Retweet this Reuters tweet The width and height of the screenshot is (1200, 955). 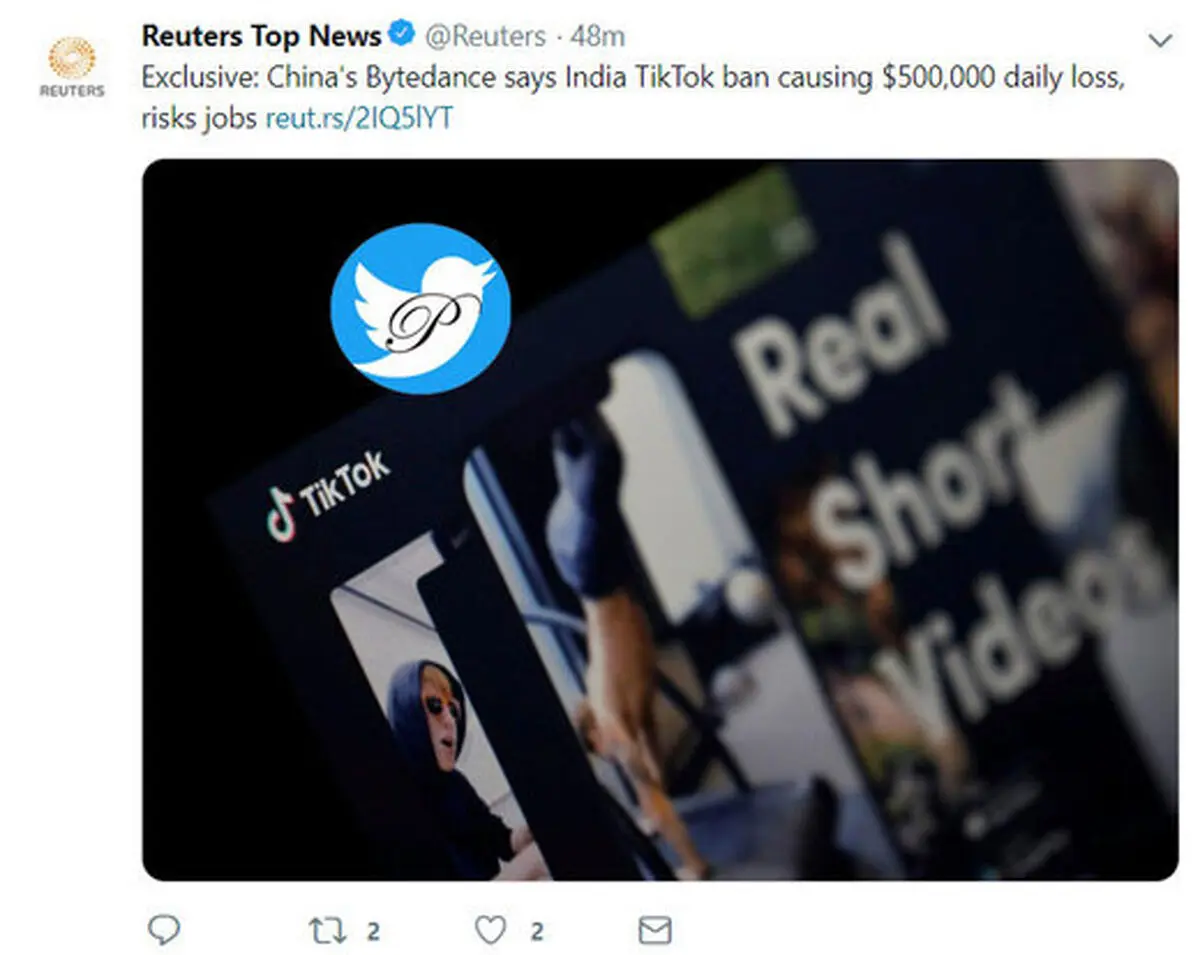pyautogui.click(x=326, y=931)
